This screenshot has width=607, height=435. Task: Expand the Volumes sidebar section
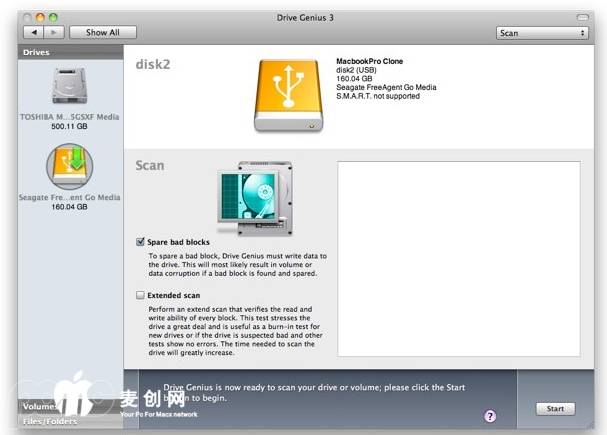click(38, 407)
